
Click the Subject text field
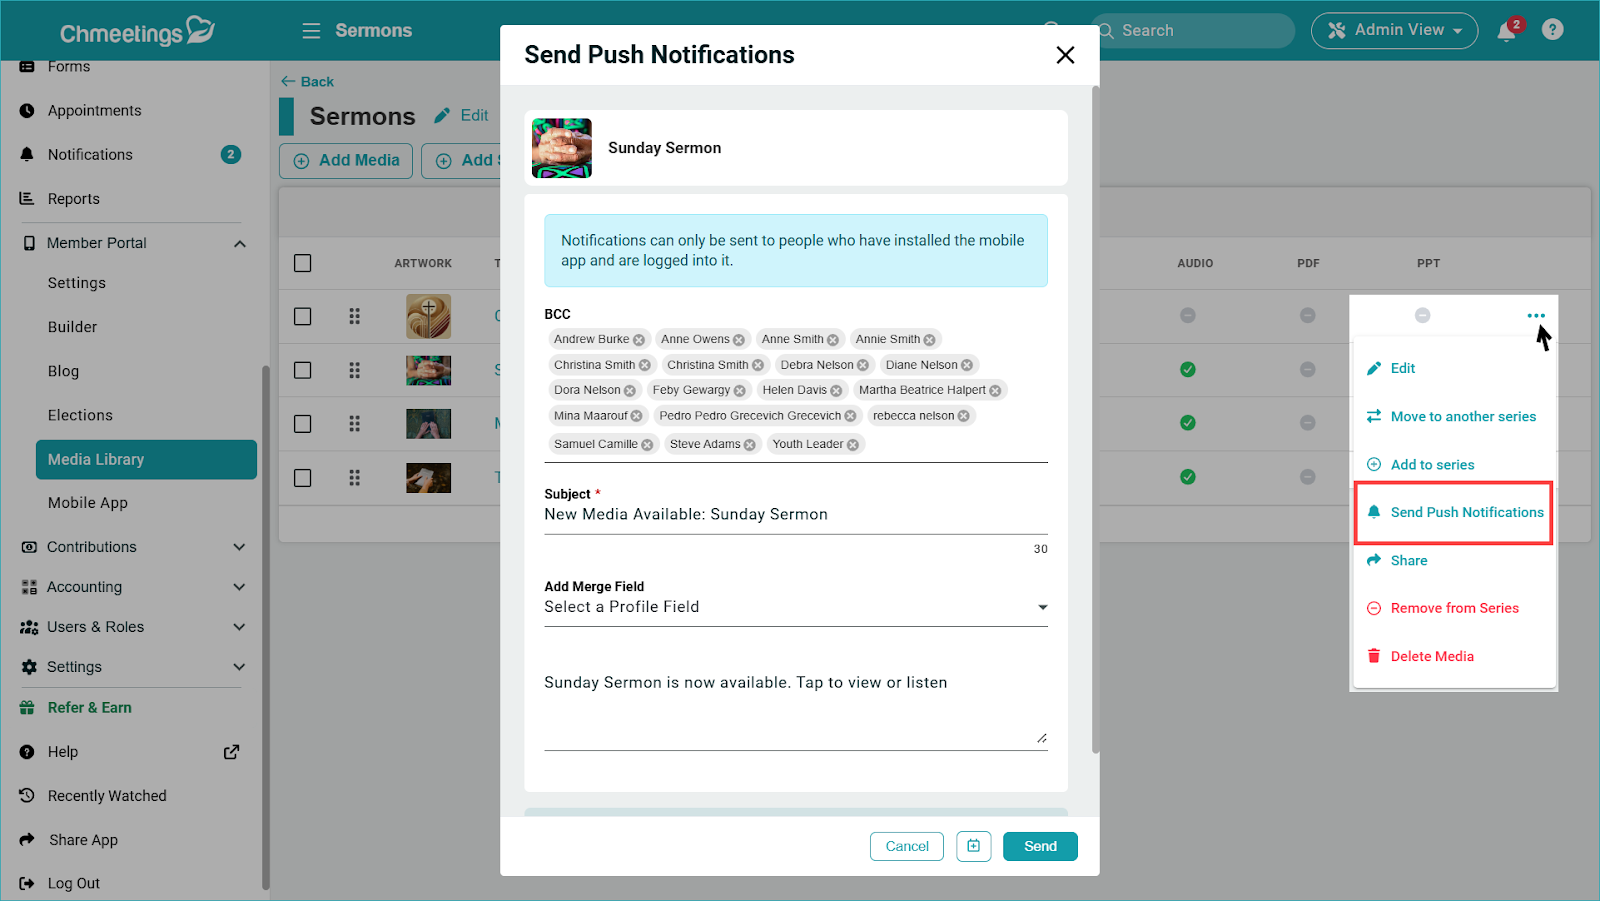pyautogui.click(x=795, y=514)
